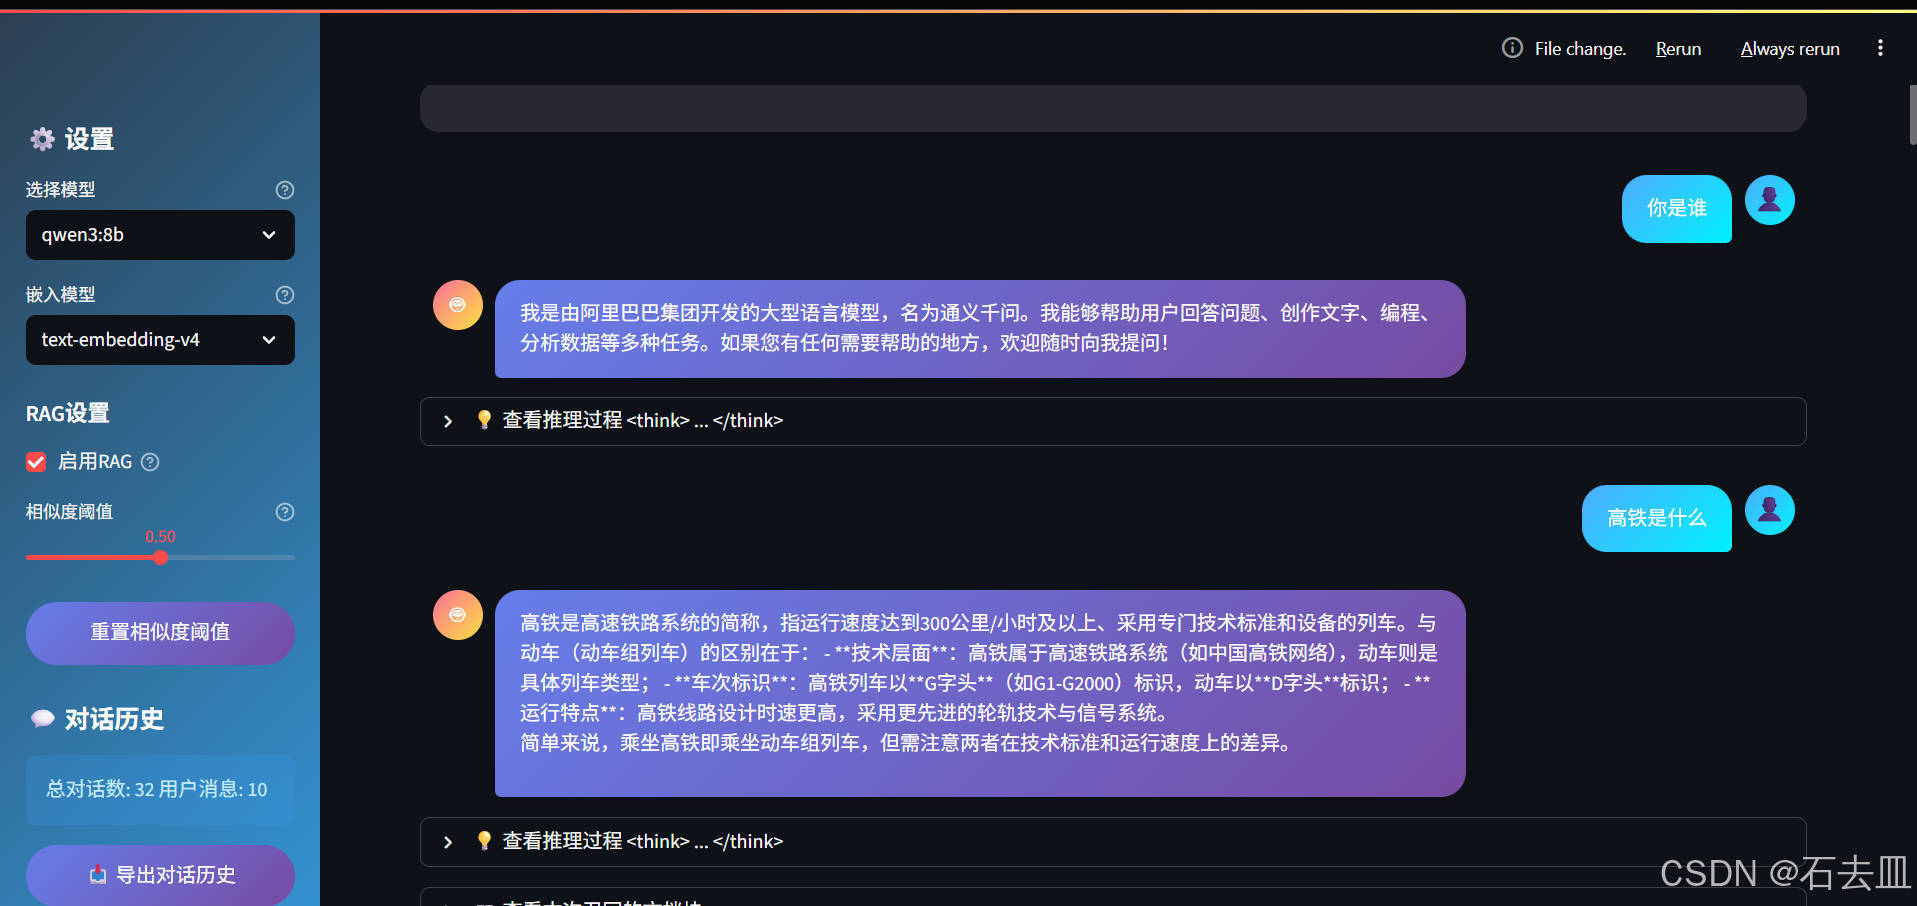Open the help icon next to 选择模型
Image resolution: width=1917 pixels, height=906 pixels.
point(284,190)
